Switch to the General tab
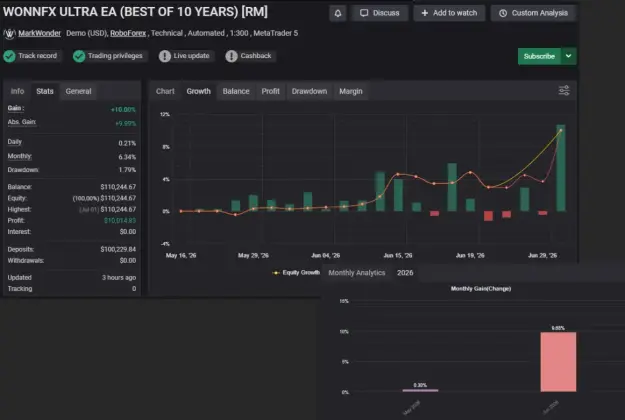Viewport: 625px width, 420px height. [79, 91]
